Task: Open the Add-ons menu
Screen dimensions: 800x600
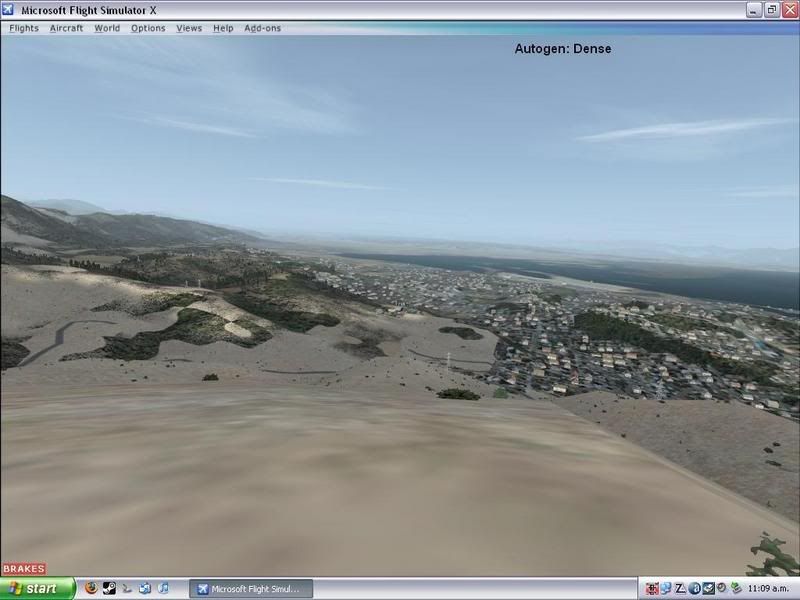Action: point(263,28)
